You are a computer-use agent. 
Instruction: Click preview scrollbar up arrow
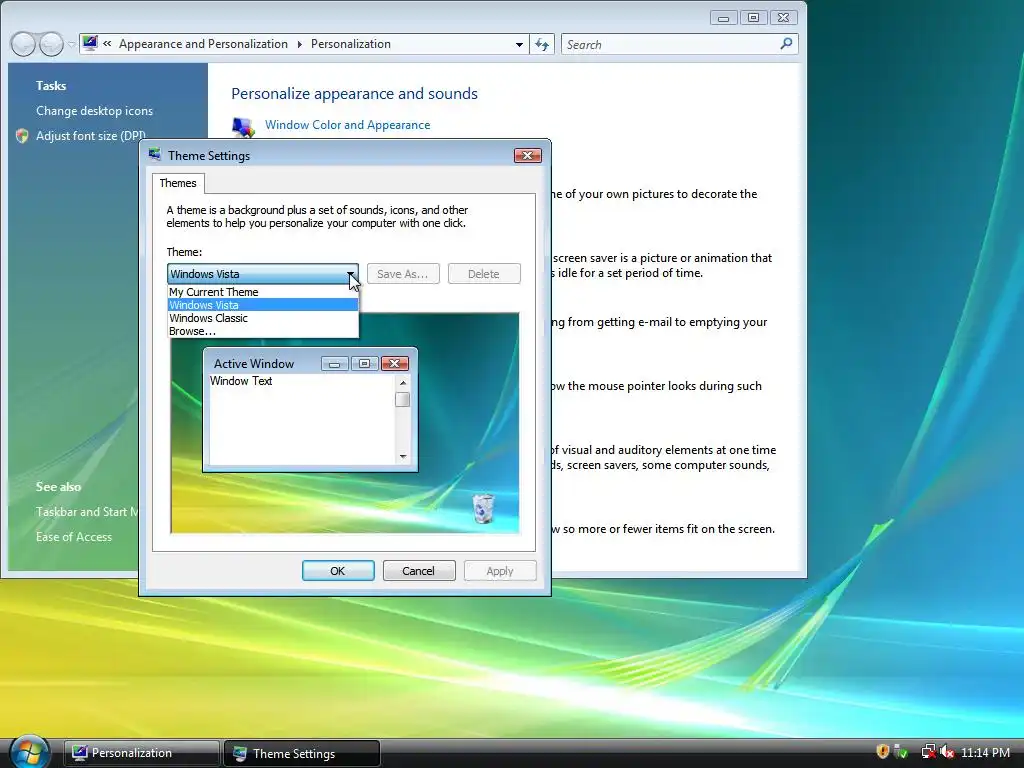point(403,383)
